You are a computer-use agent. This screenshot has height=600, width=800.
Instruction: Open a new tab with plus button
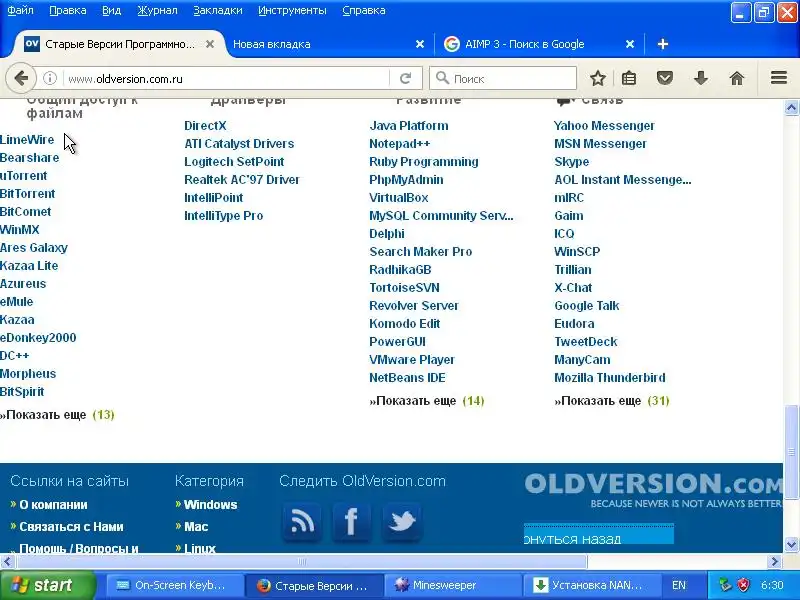[663, 44]
